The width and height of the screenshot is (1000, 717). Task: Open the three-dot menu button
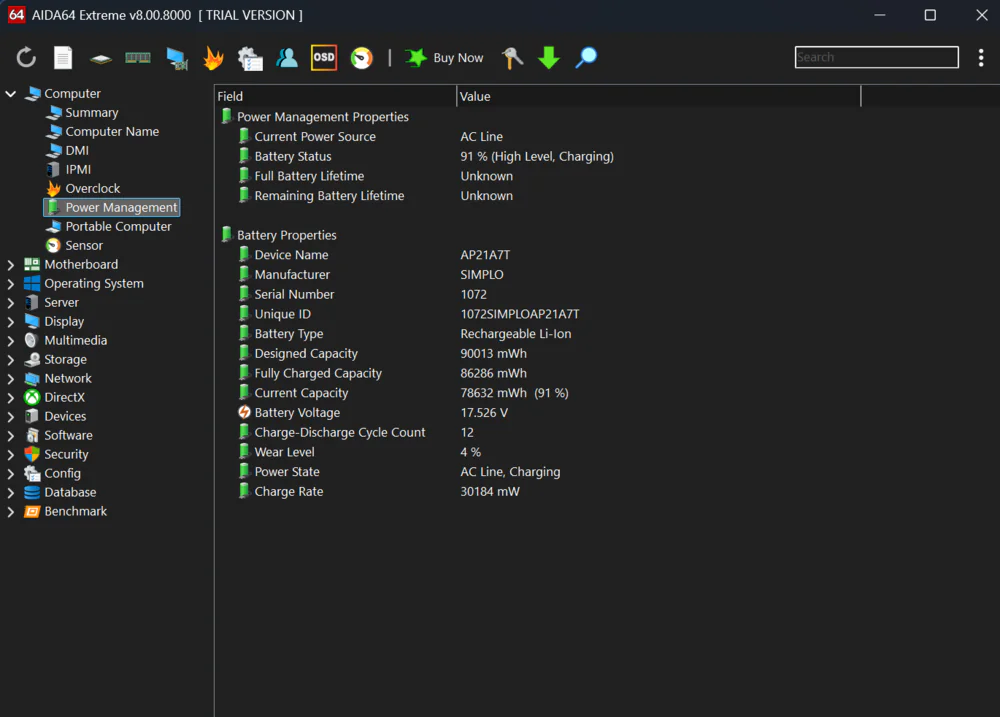[x=981, y=58]
